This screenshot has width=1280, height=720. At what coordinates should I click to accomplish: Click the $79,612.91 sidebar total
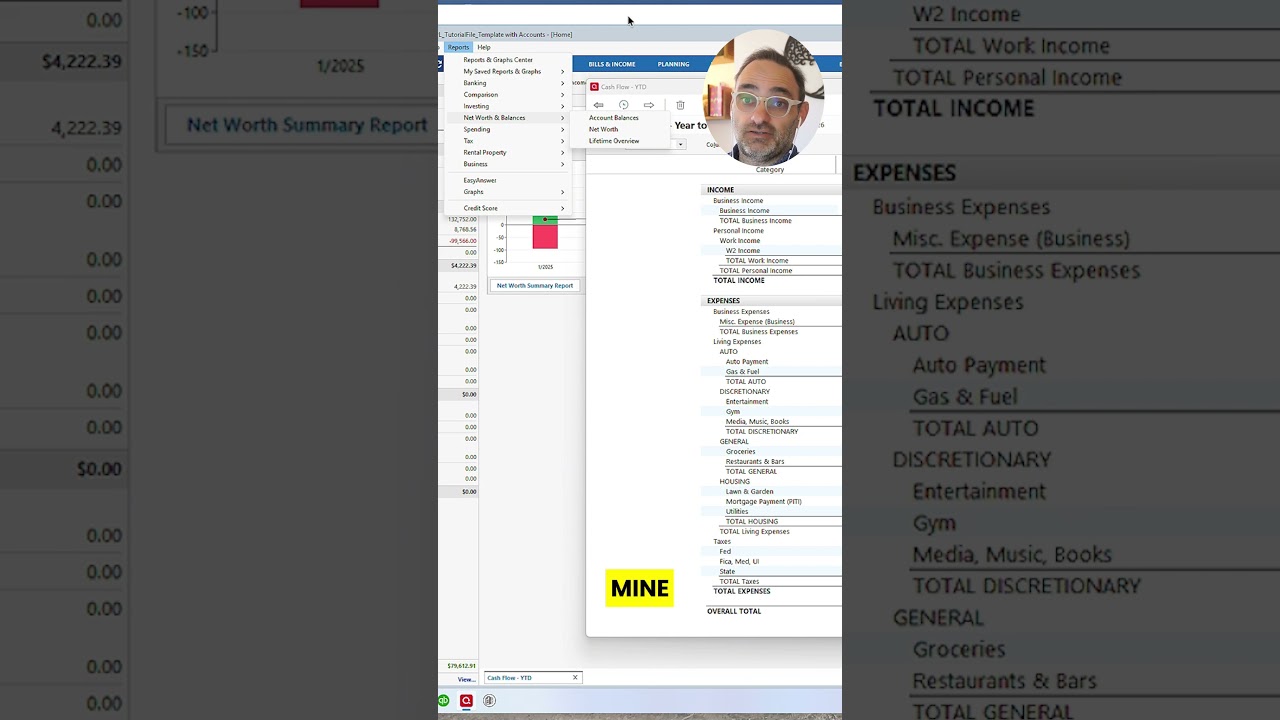pos(462,666)
